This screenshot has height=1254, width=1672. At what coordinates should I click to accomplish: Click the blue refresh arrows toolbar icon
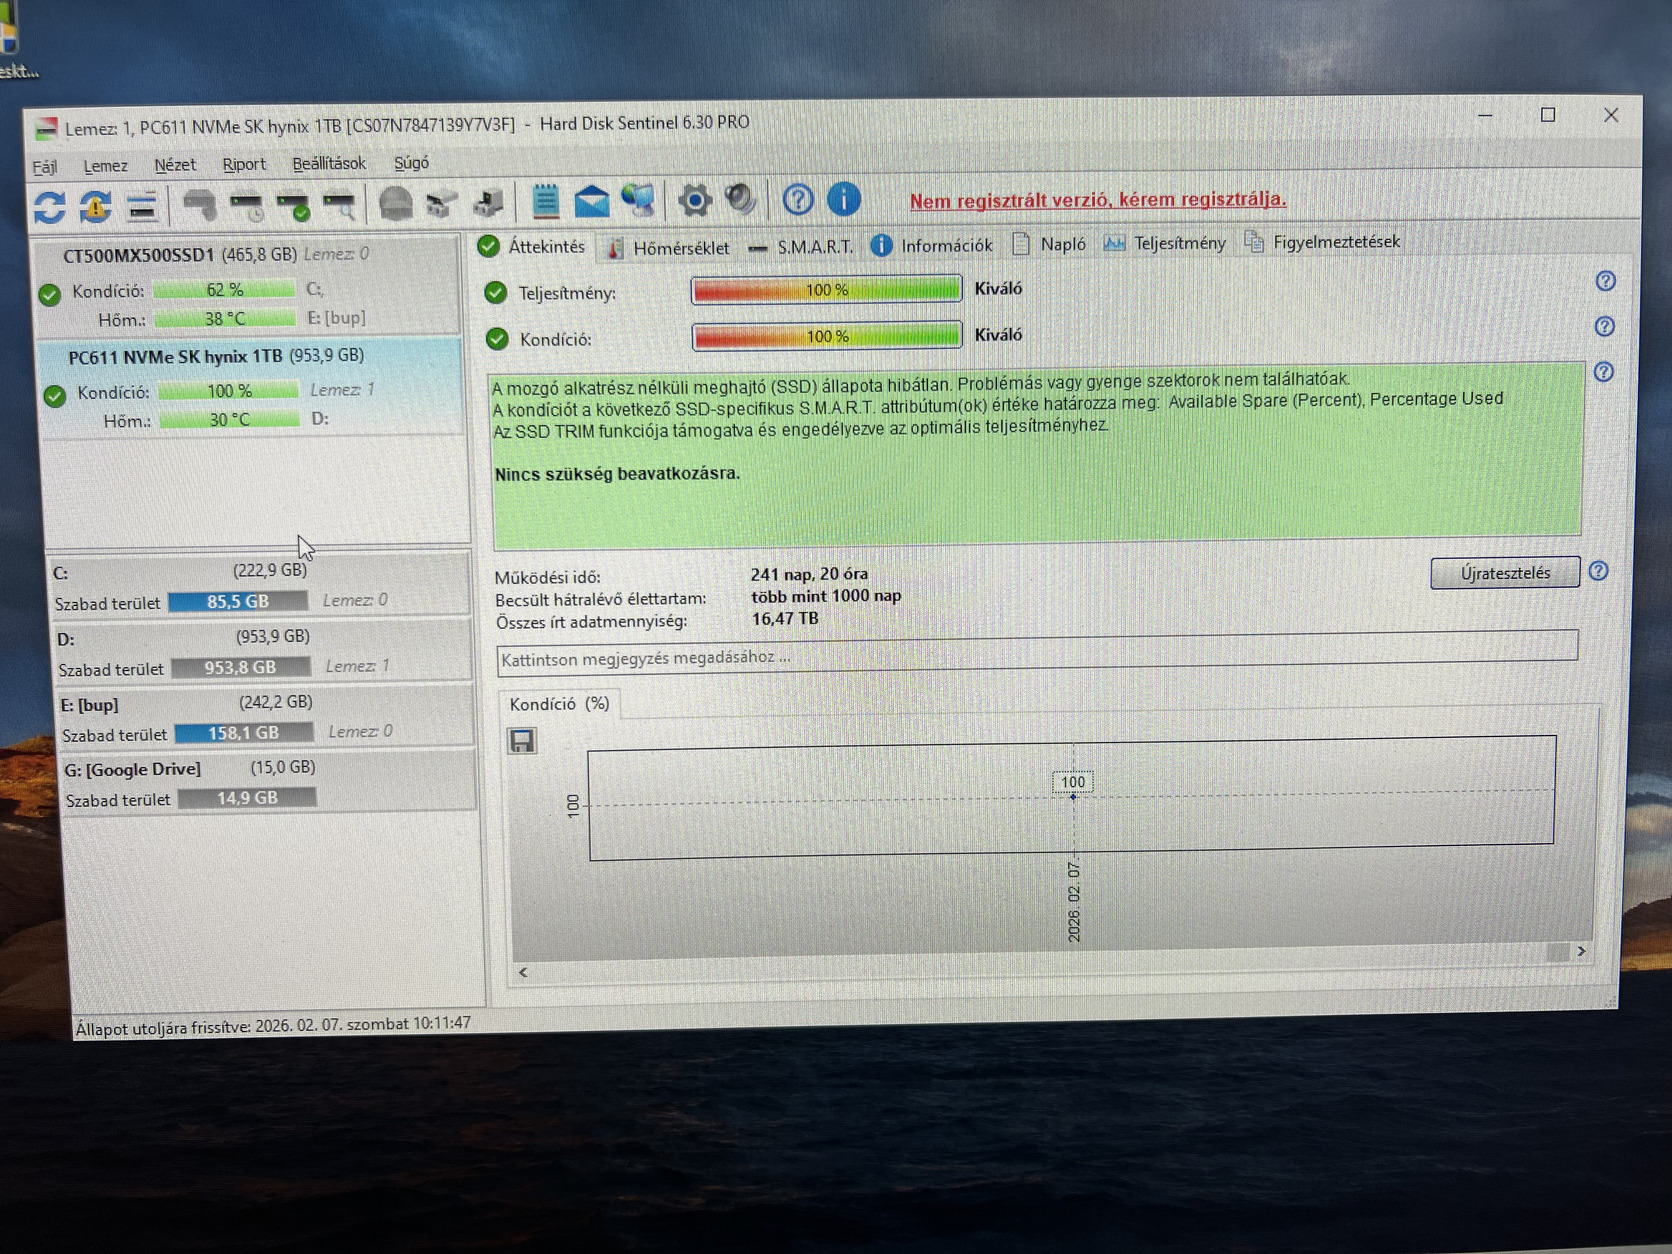coord(50,207)
